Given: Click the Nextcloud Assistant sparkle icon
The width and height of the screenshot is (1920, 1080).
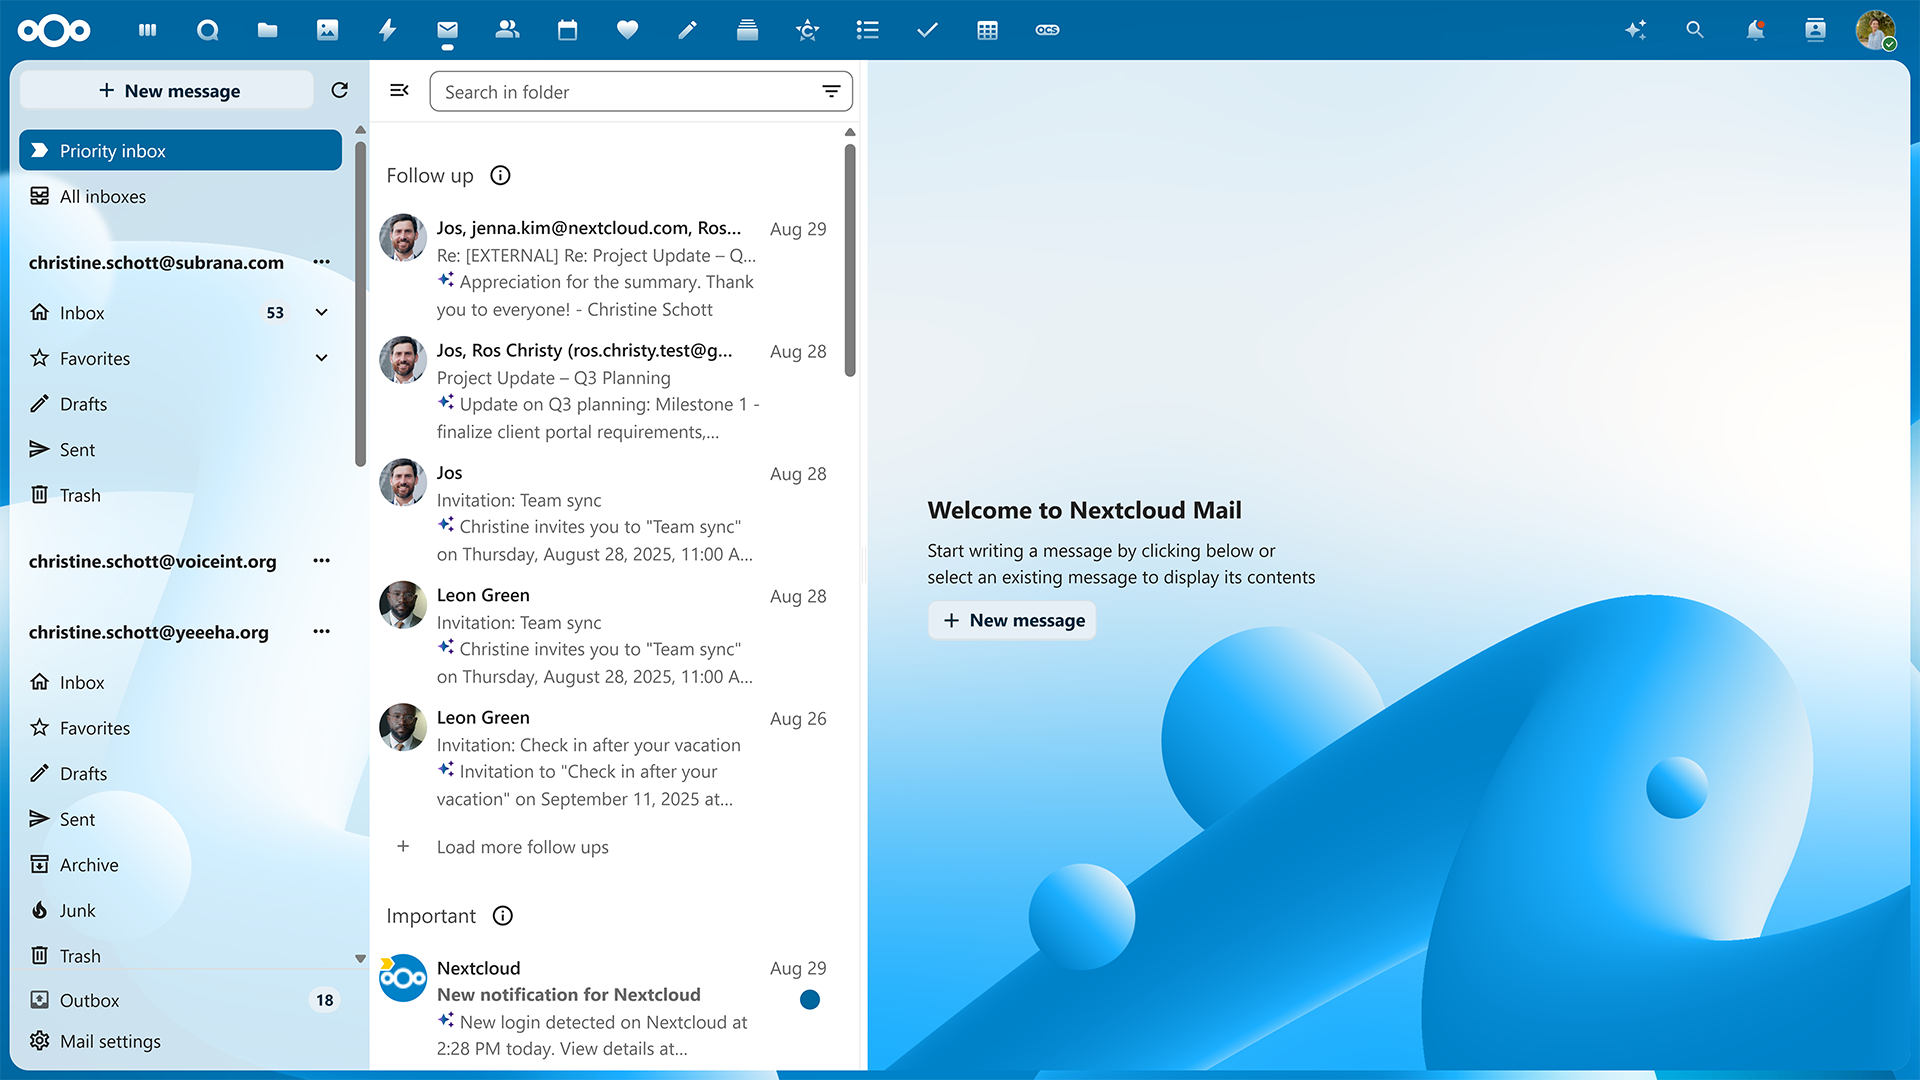Looking at the screenshot, I should (1635, 30).
